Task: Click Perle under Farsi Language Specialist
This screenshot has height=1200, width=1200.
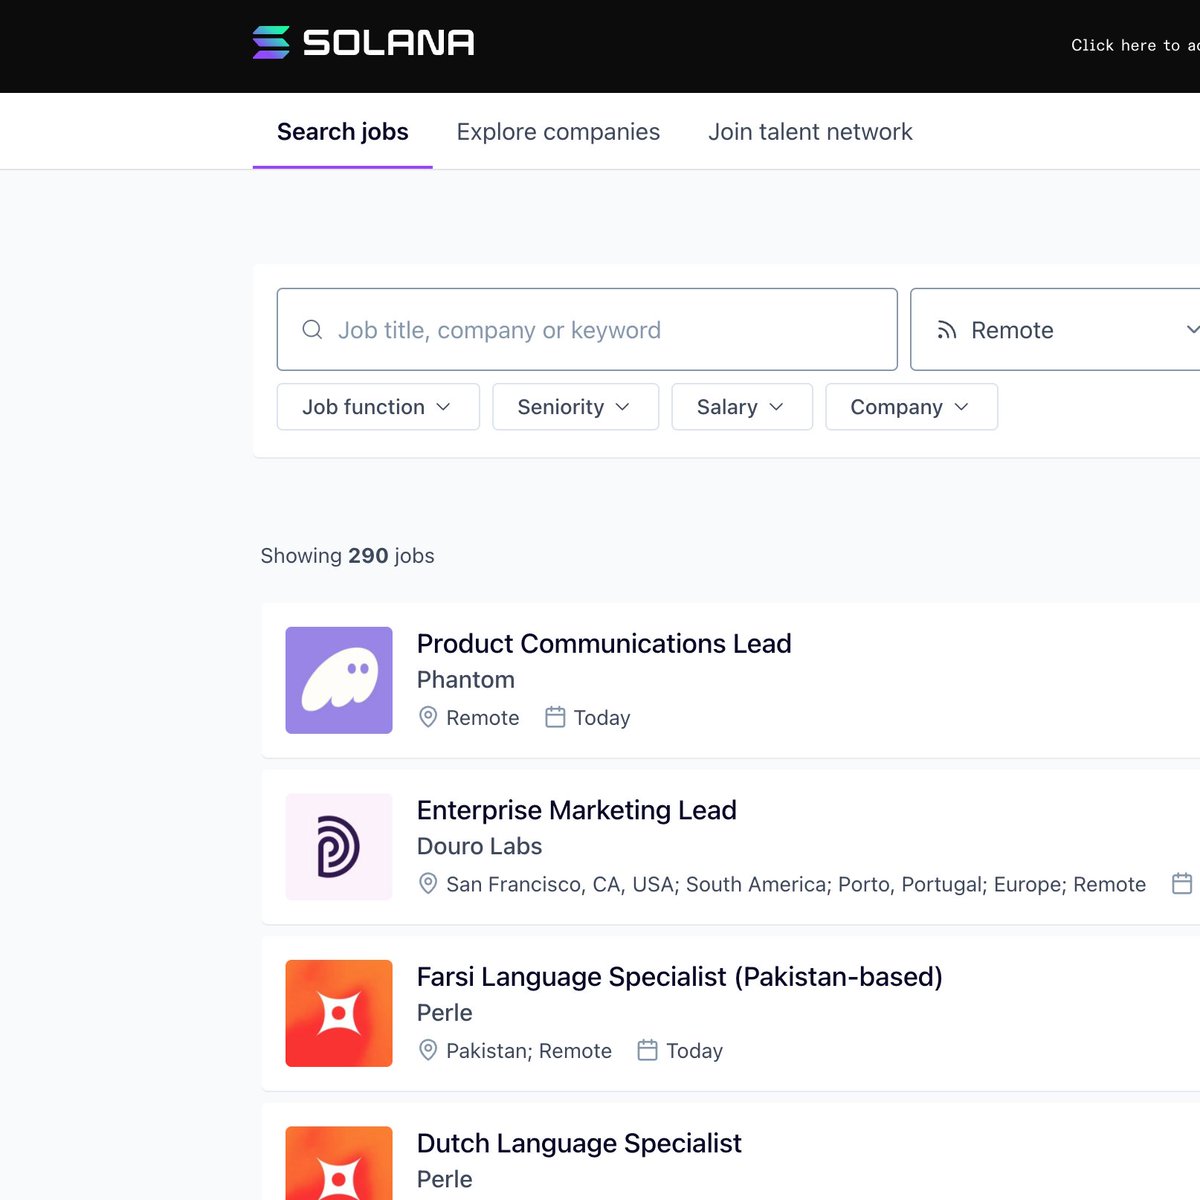Action: (445, 1013)
